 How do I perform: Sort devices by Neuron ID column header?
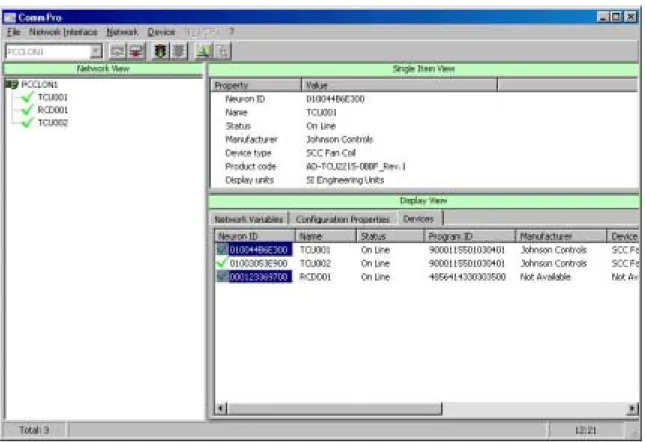[255, 236]
